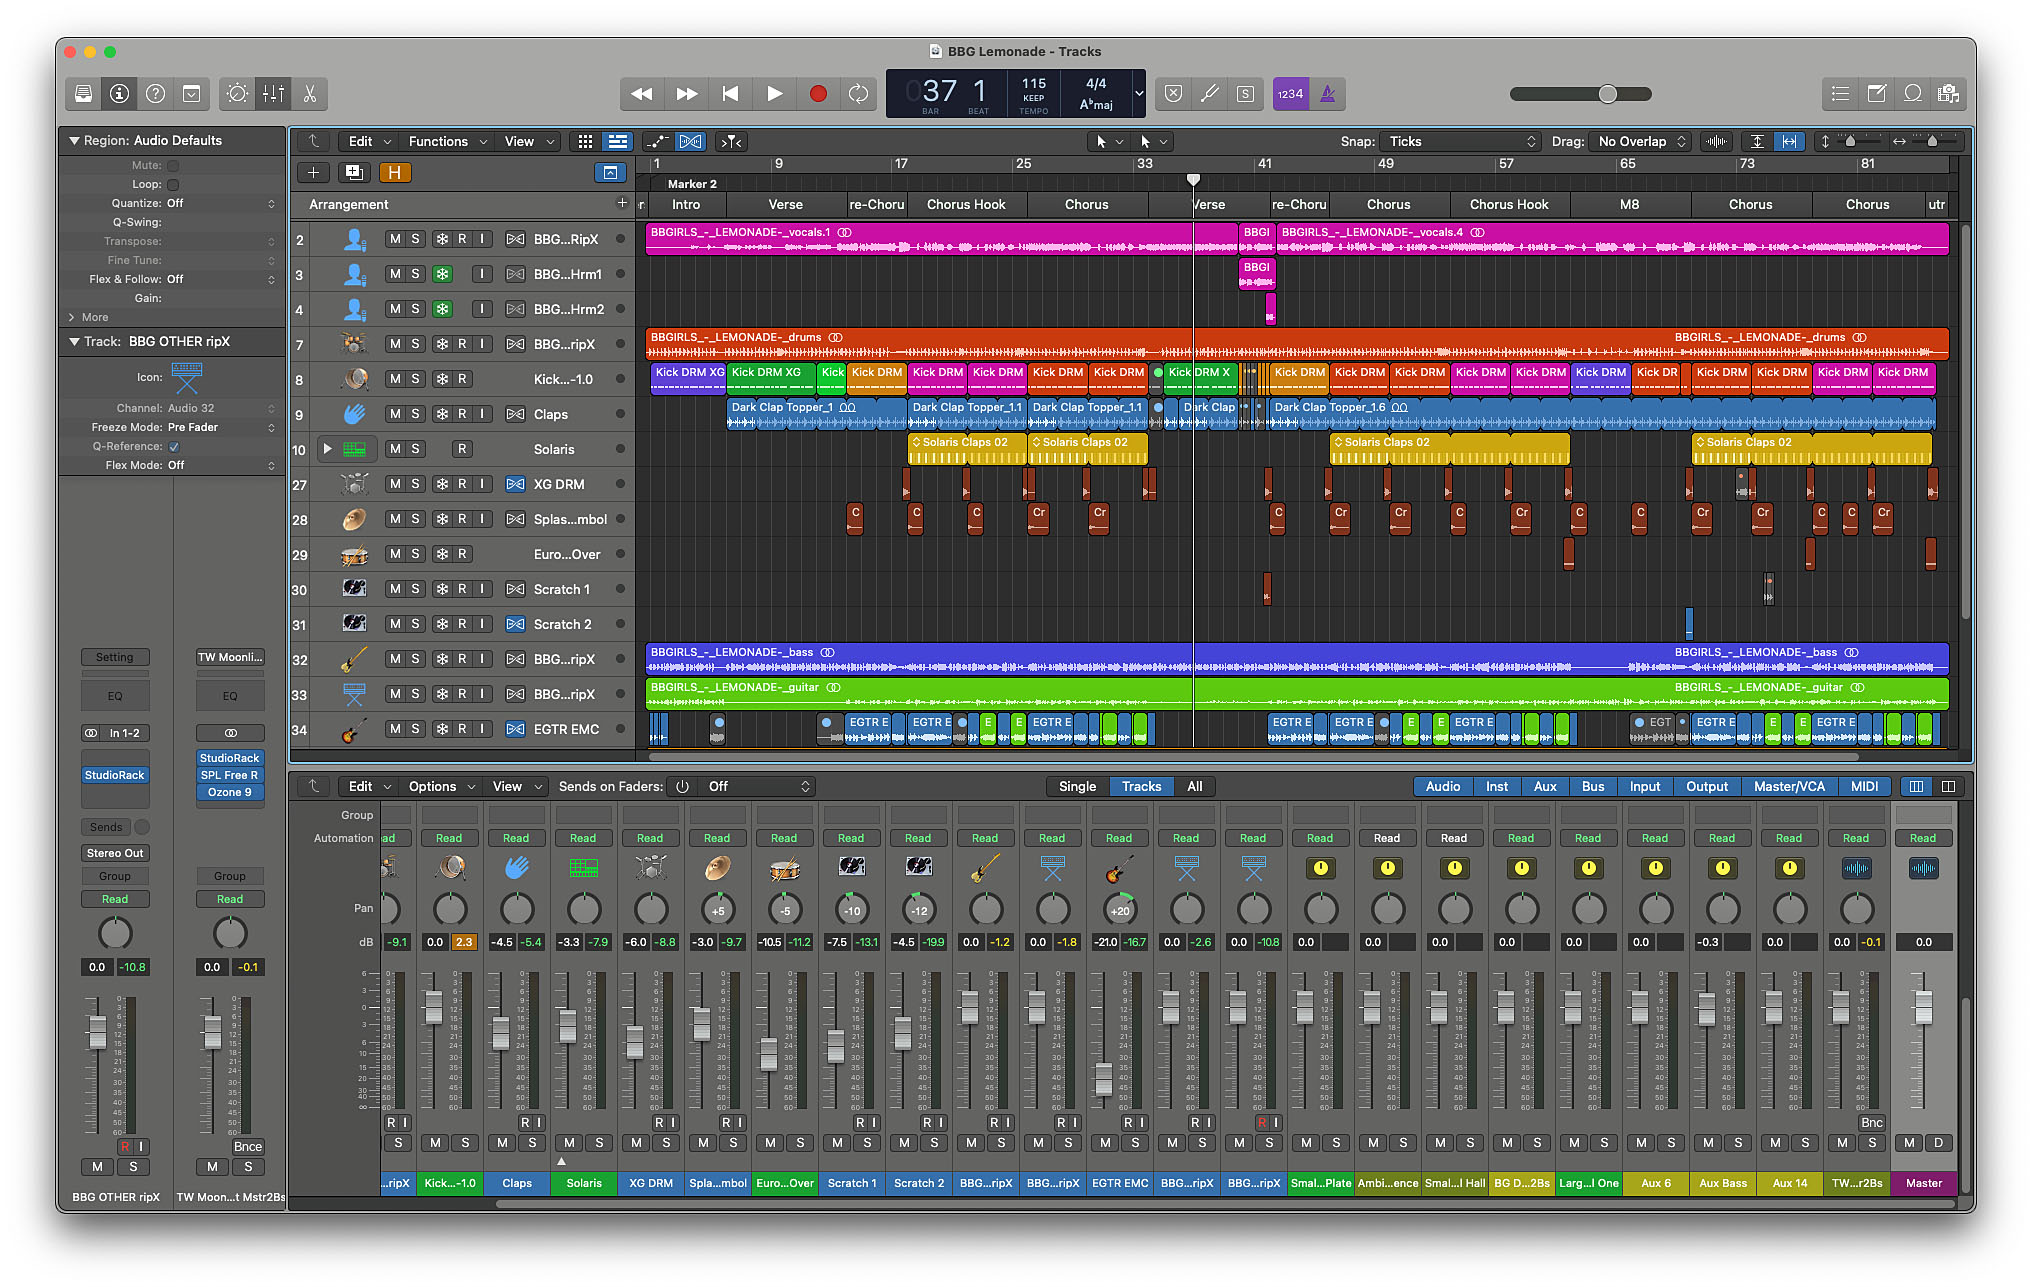Toggle the Cycle mode button
The height and width of the screenshot is (1287, 2032).
(858, 94)
